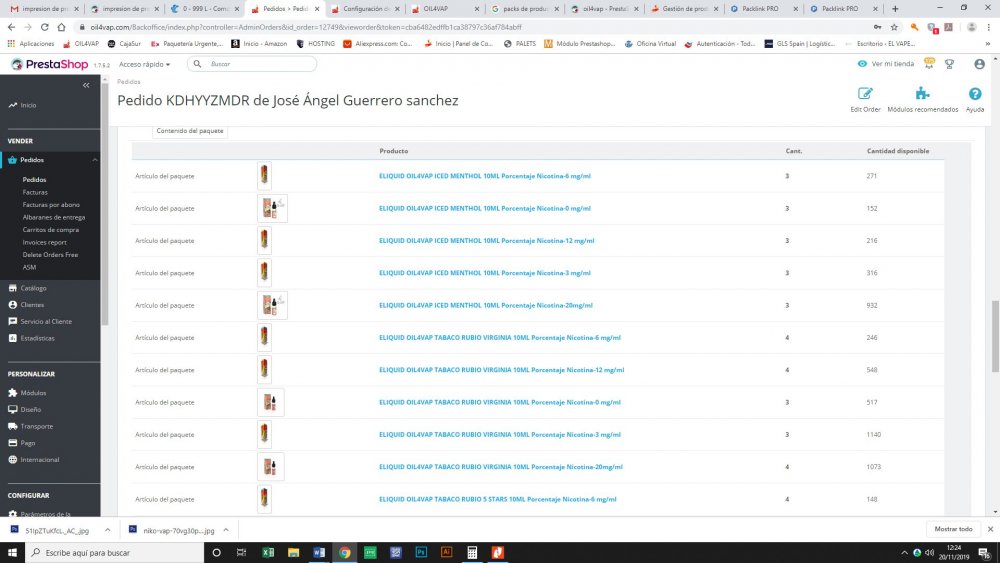Click thumbnail of ICED MENTHOL Nicotina-0 product
The image size is (1000, 563).
(272, 208)
